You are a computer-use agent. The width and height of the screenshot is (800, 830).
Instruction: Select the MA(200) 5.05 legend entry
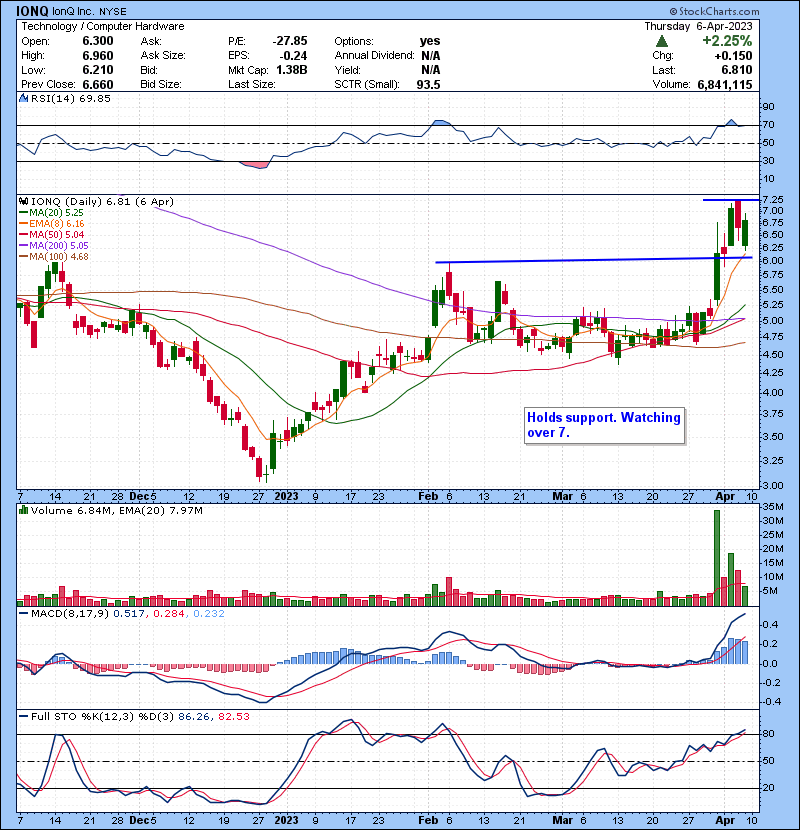(x=54, y=246)
